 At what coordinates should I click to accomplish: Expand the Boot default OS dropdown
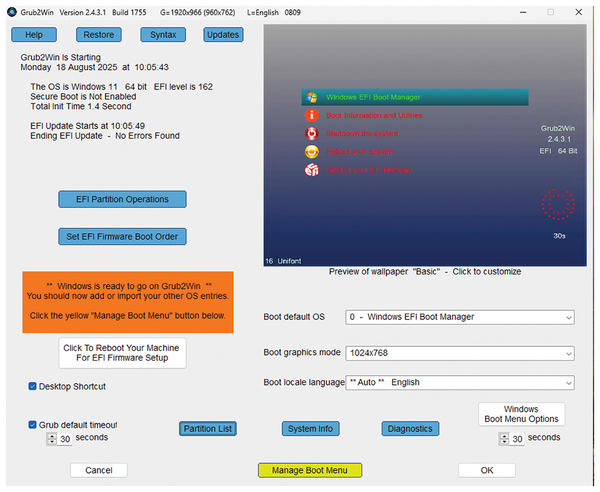click(460, 317)
